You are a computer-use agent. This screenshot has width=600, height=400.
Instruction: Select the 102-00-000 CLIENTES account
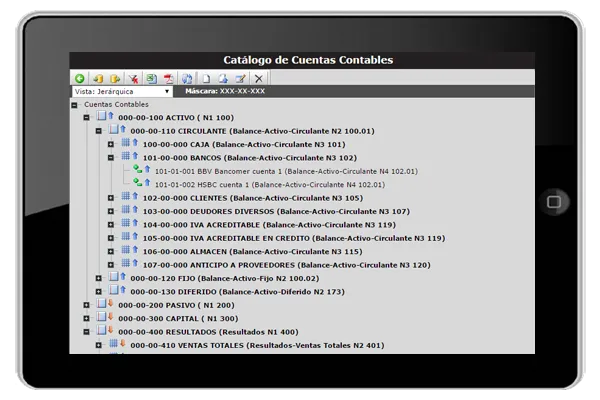pyautogui.click(x=253, y=198)
